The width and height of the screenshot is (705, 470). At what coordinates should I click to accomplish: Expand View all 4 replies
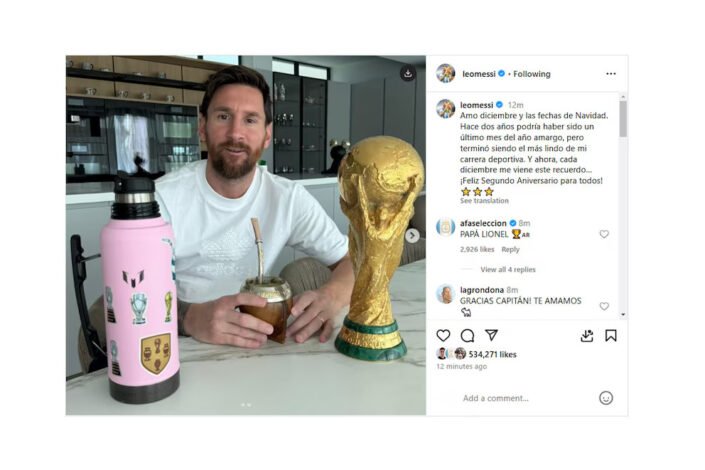click(508, 269)
